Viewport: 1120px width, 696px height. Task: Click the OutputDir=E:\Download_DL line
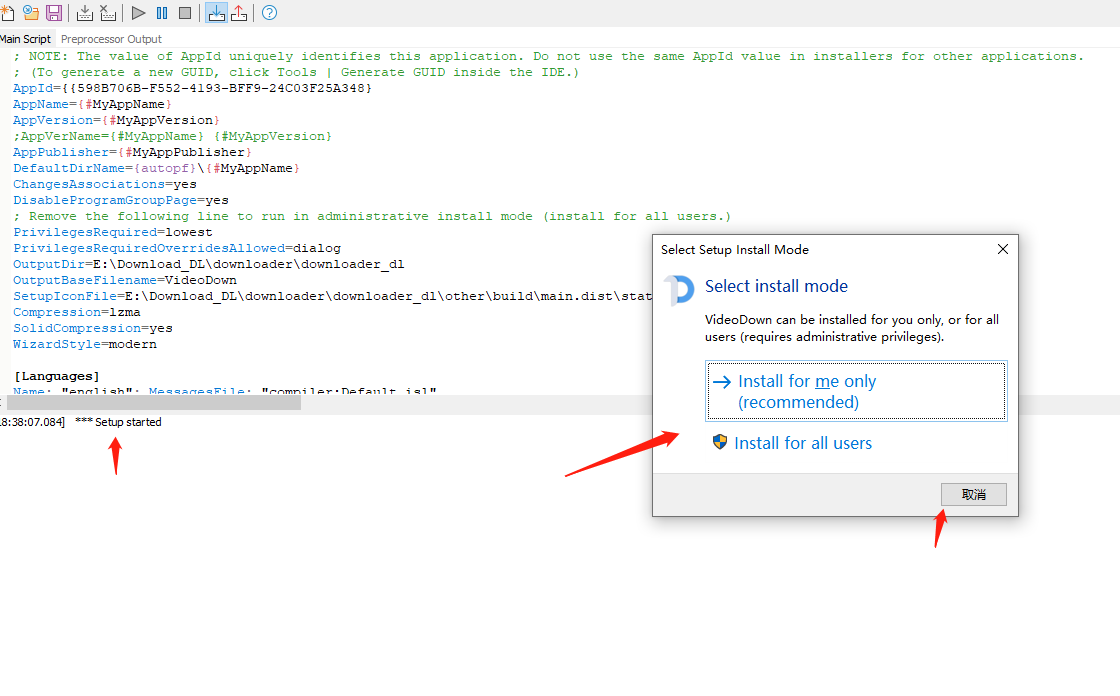tap(209, 264)
